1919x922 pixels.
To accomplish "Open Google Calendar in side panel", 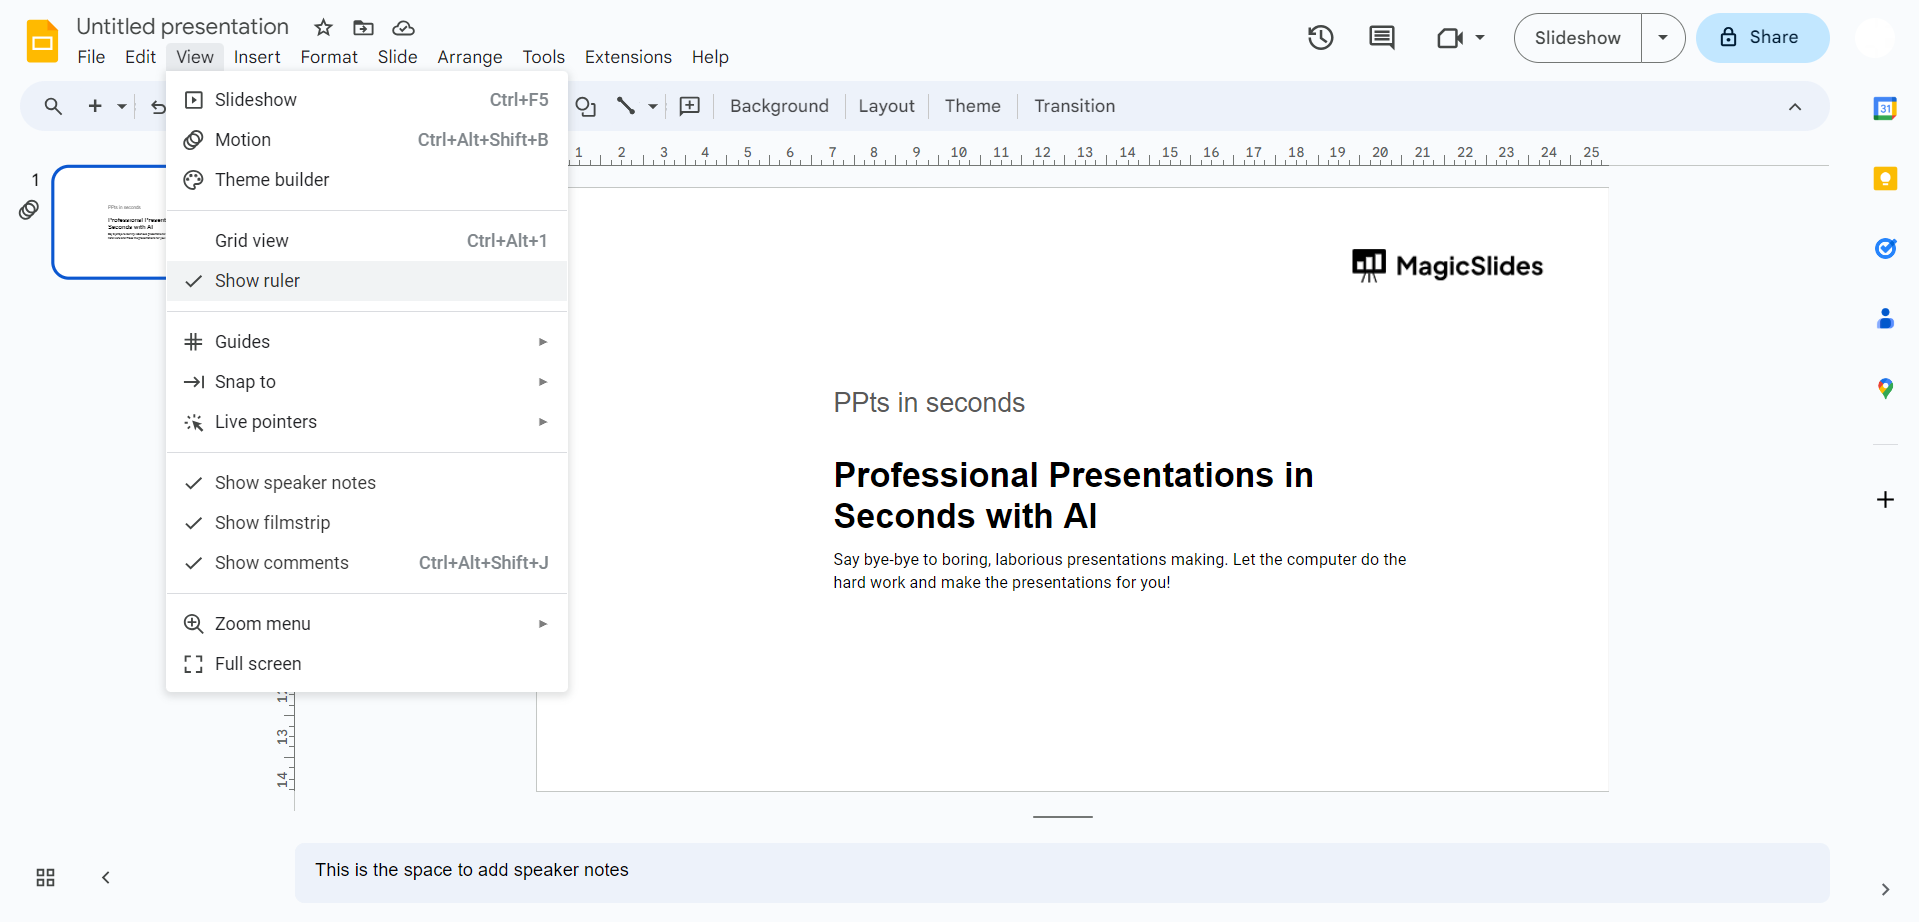I will 1884,109.
